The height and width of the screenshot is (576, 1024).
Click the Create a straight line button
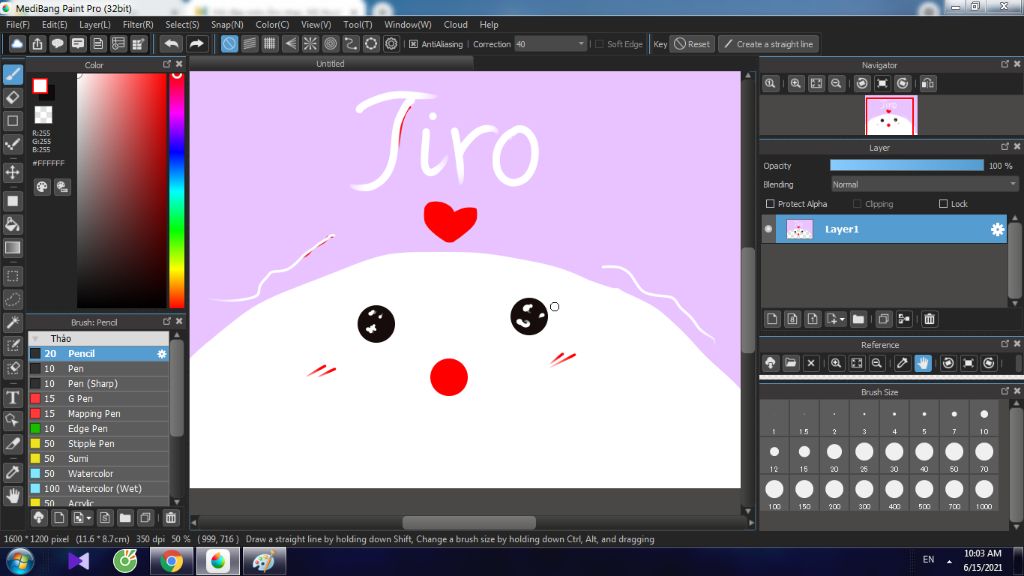point(768,44)
